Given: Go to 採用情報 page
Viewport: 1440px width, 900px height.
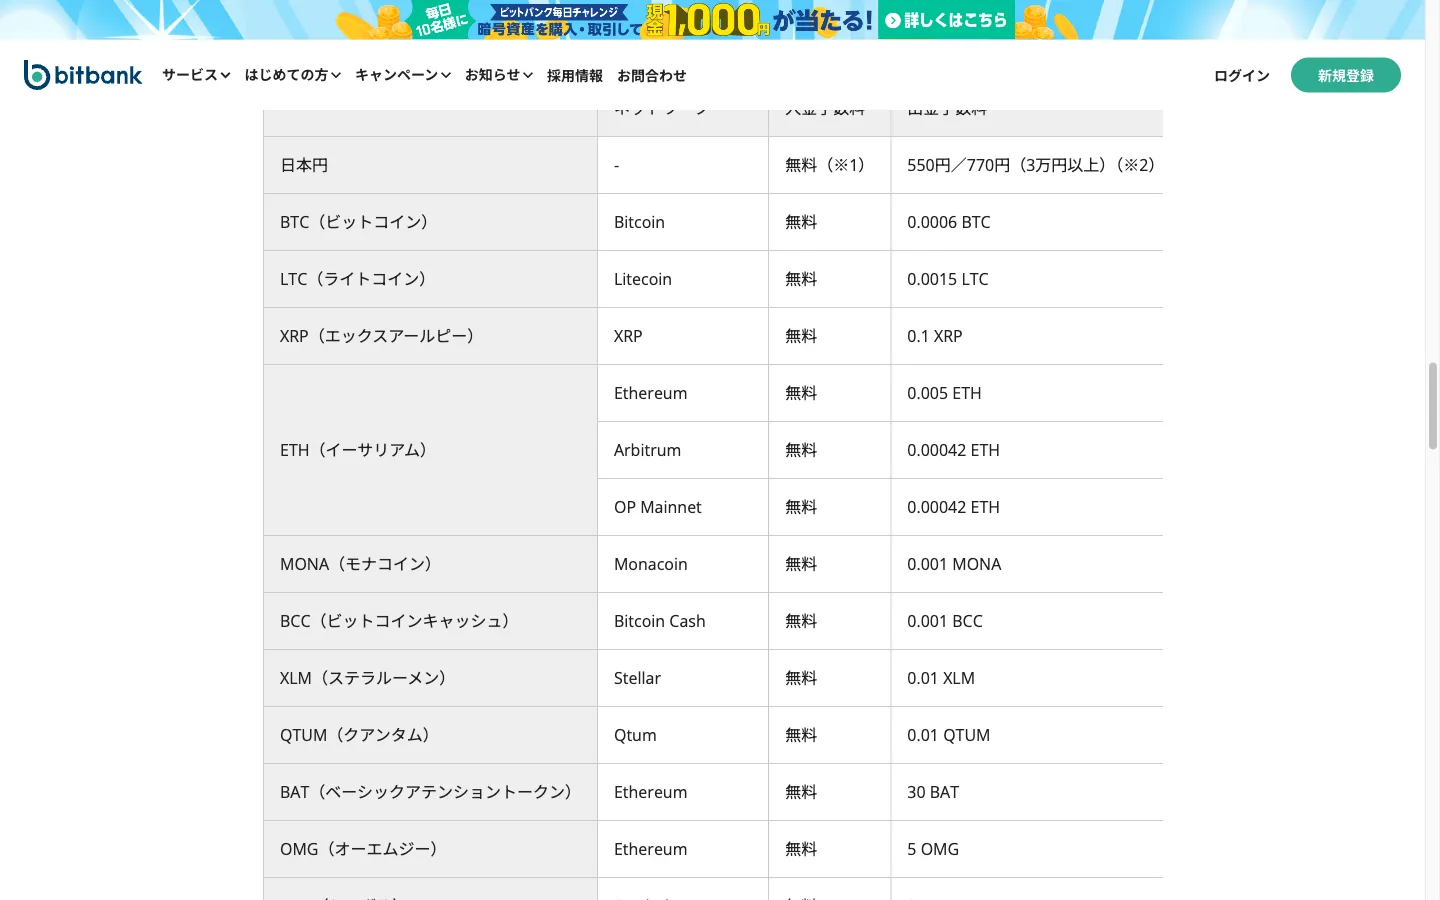Looking at the screenshot, I should (x=575, y=76).
